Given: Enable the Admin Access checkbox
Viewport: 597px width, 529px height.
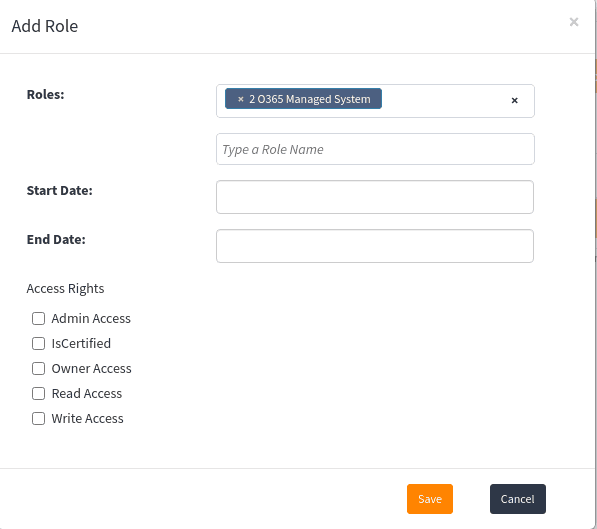Looking at the screenshot, I should click(38, 318).
